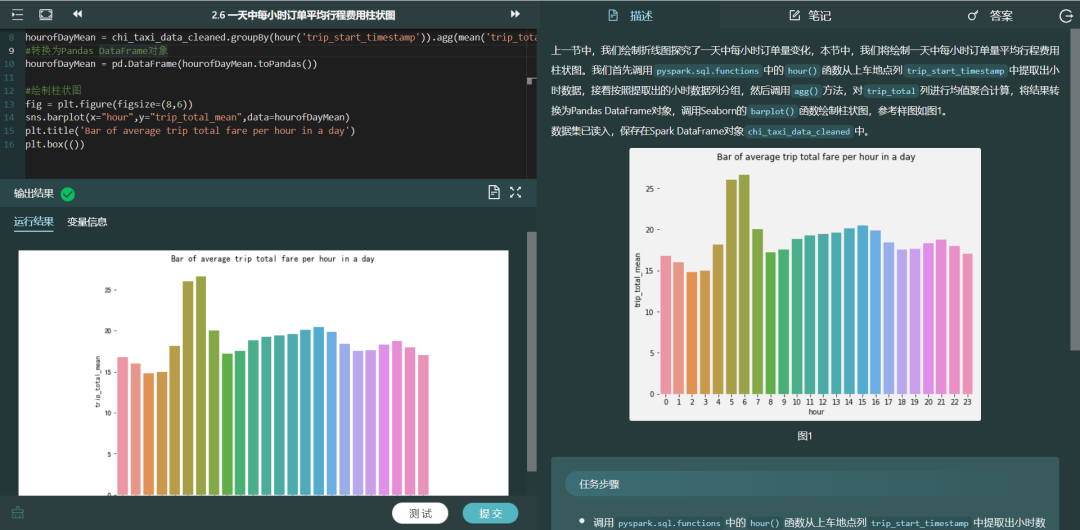Screen dimensions: 1080x530
Task: Click the inline code chi_taxi_data_cleaned
Action: [799, 131]
